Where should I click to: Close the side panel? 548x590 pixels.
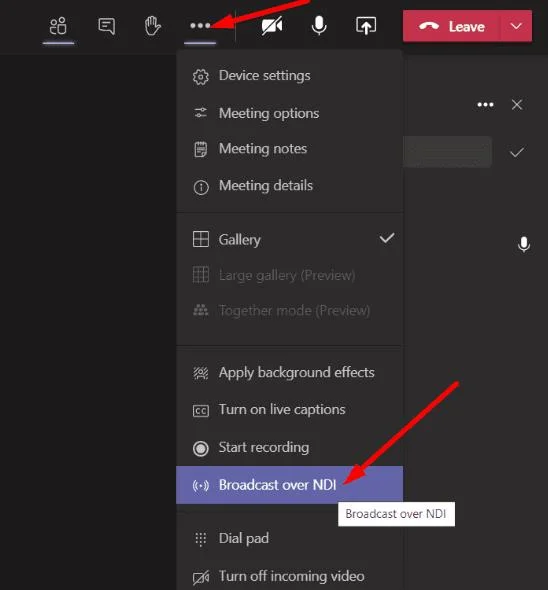pyautogui.click(x=517, y=105)
